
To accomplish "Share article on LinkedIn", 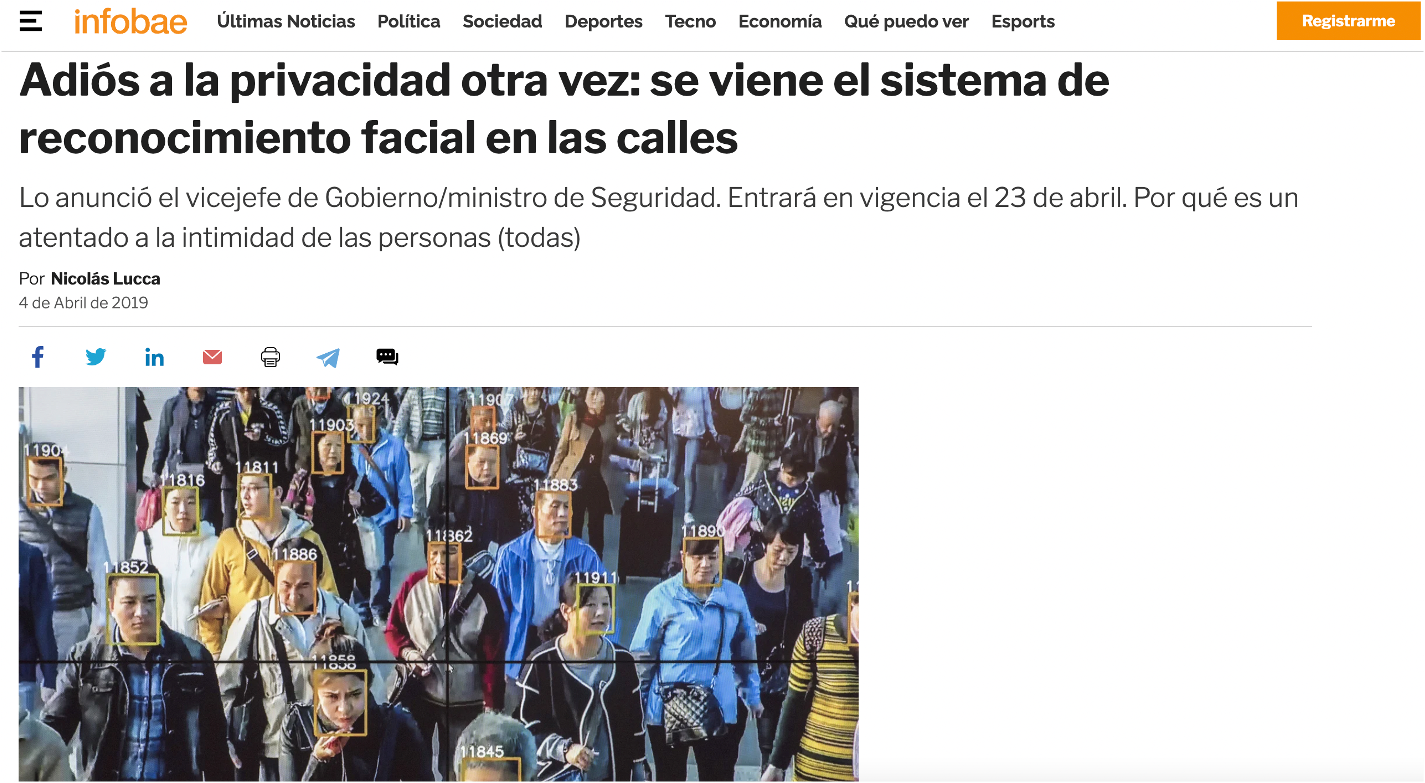I will tap(154, 357).
